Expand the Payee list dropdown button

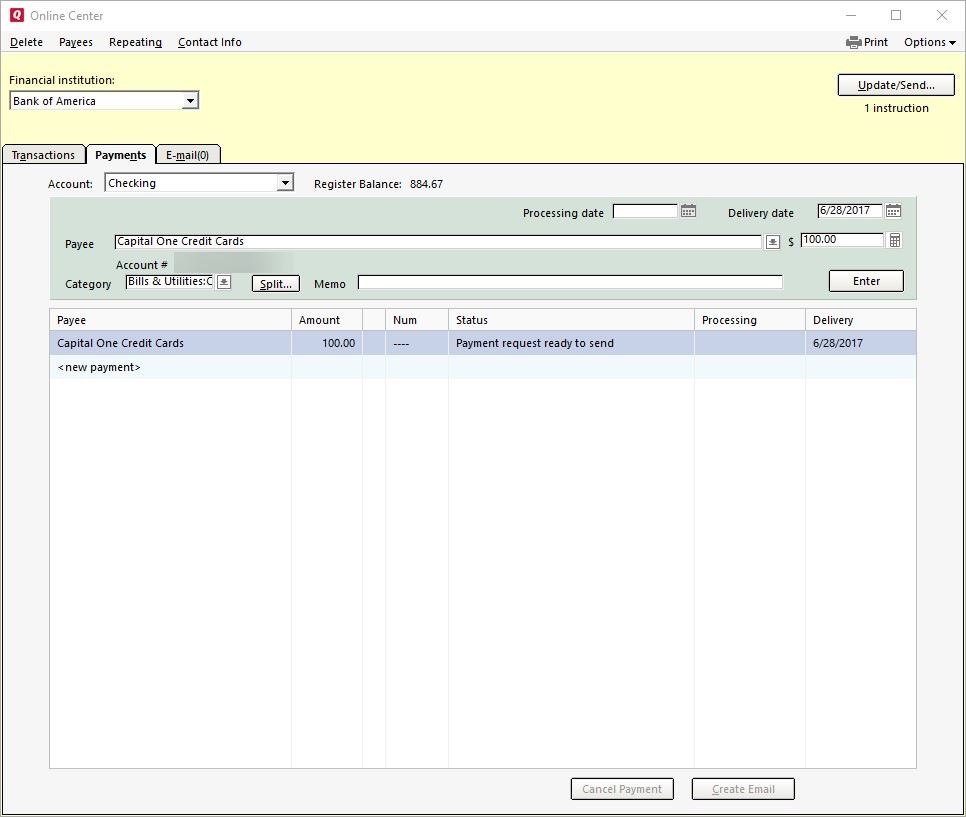pyautogui.click(x=772, y=242)
